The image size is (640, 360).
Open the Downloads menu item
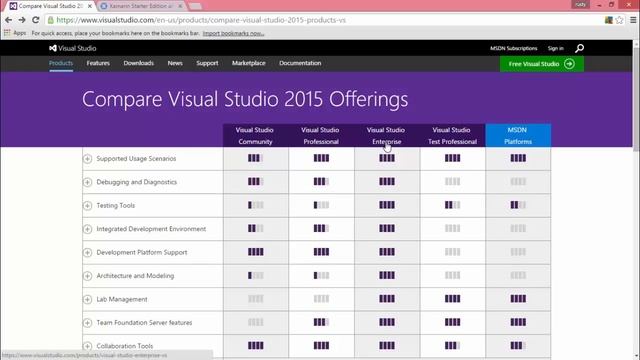click(x=139, y=63)
